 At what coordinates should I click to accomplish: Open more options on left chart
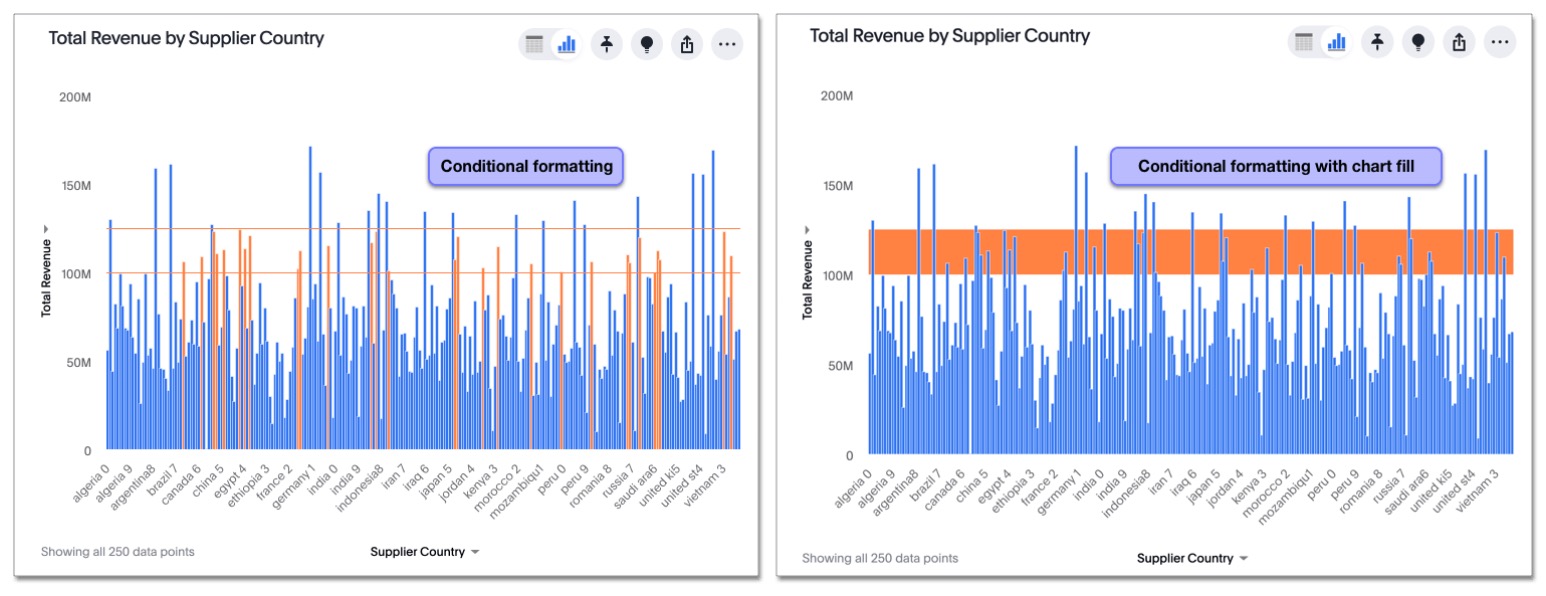pos(727,44)
